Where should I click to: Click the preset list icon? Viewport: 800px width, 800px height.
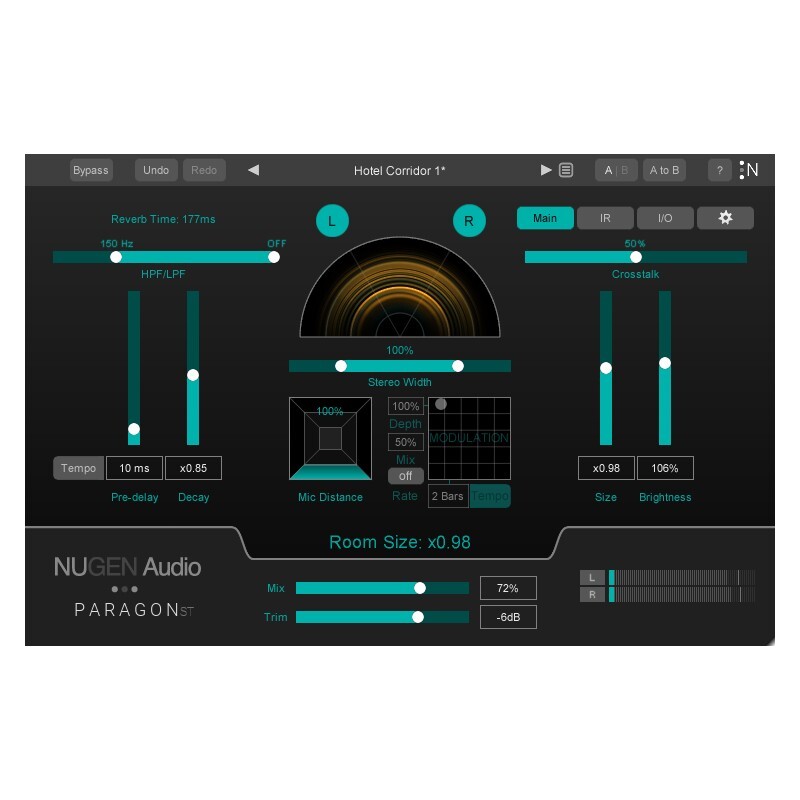point(566,170)
